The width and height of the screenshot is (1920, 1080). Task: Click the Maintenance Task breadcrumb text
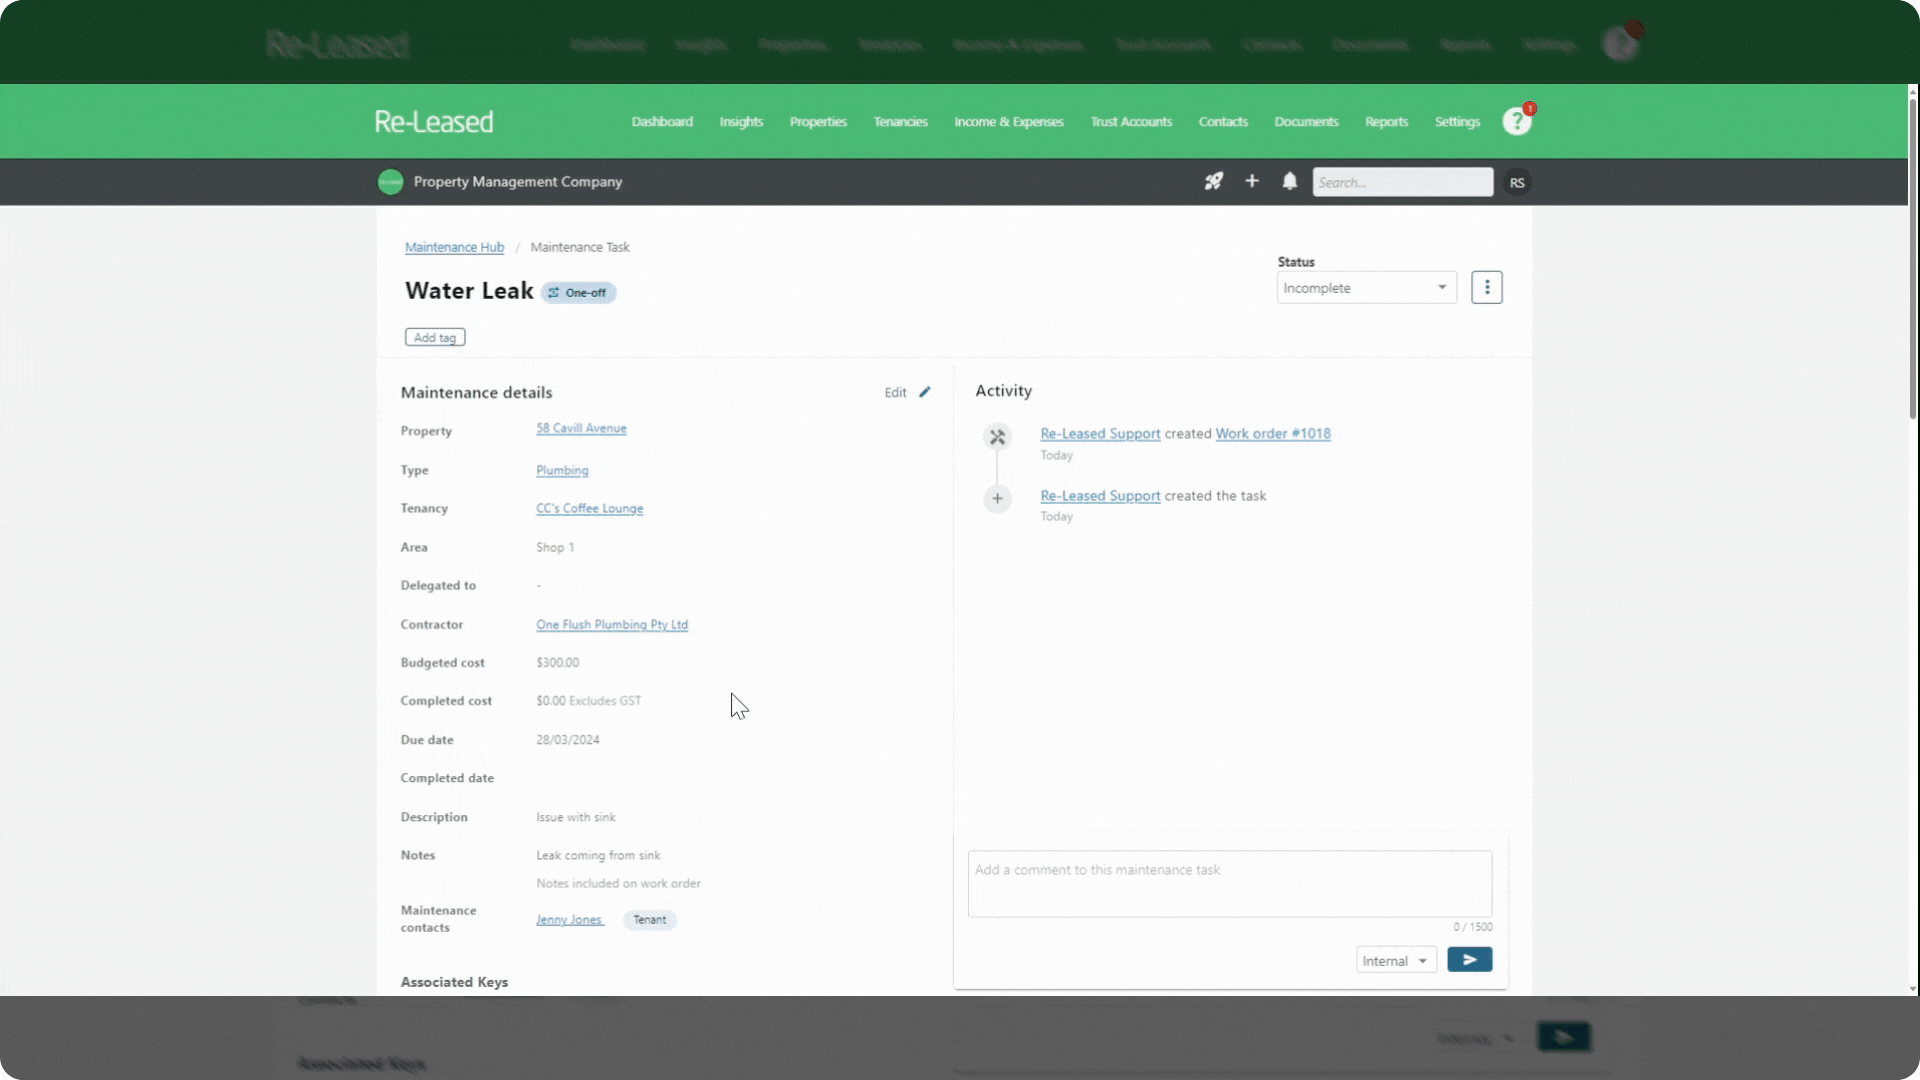click(580, 247)
